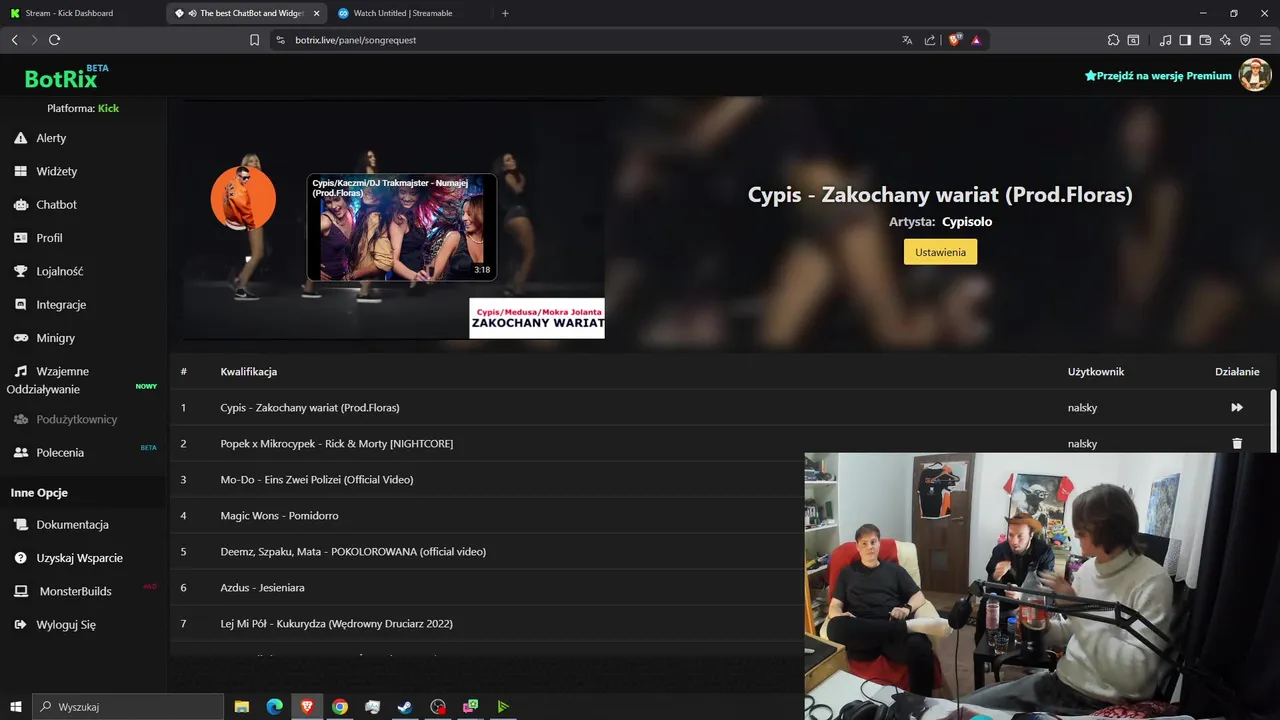This screenshot has height=720, width=1280.
Task: Open the Widżety sidebar section
Action: coord(56,171)
